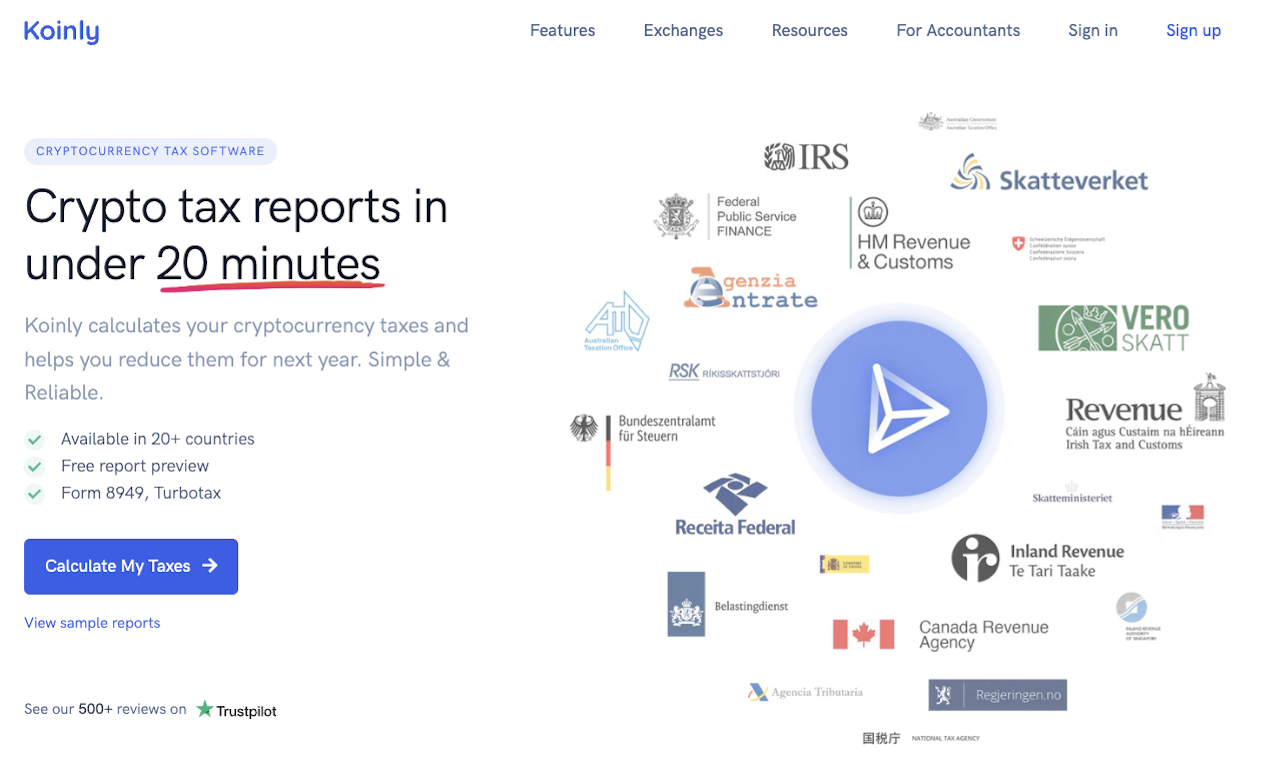The height and width of the screenshot is (781, 1270).
Task: Click the Australian Government crest logo at top
Action: coord(957,122)
